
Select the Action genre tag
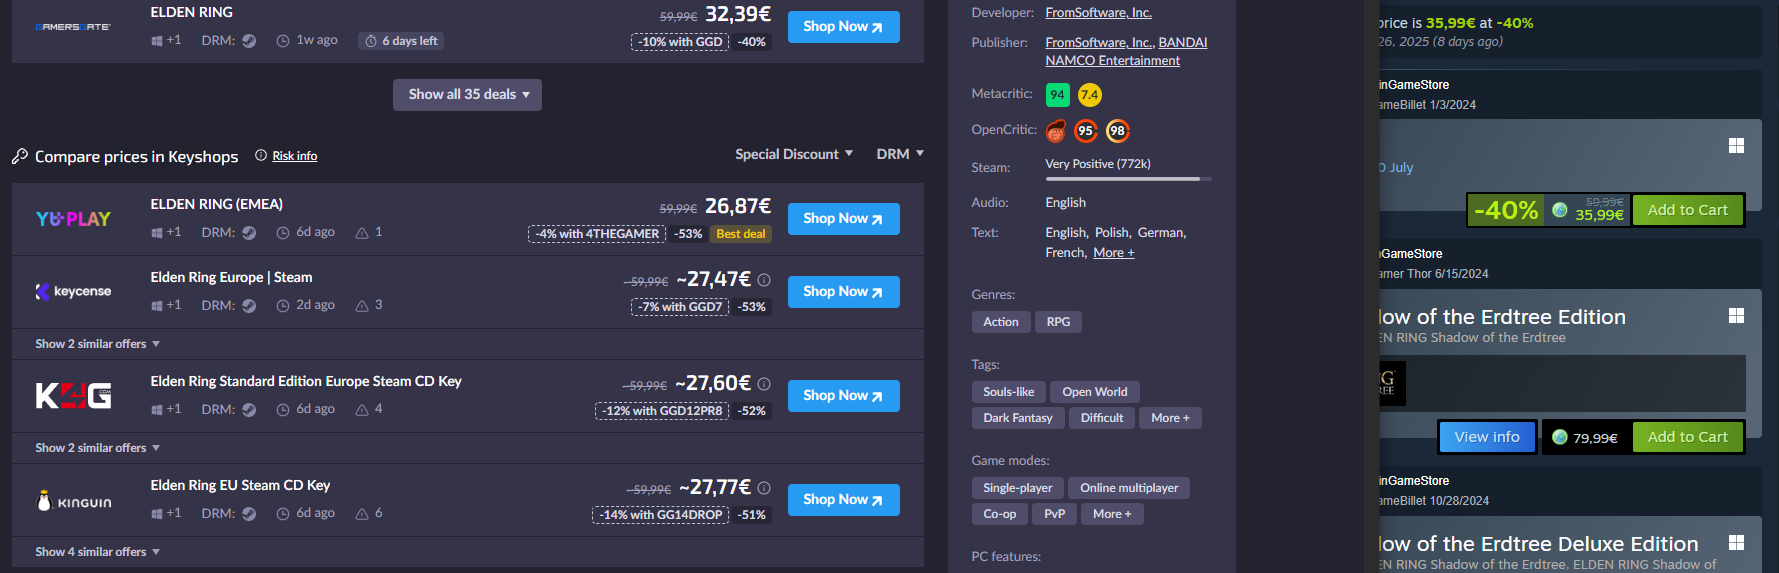pyautogui.click(x=1001, y=322)
